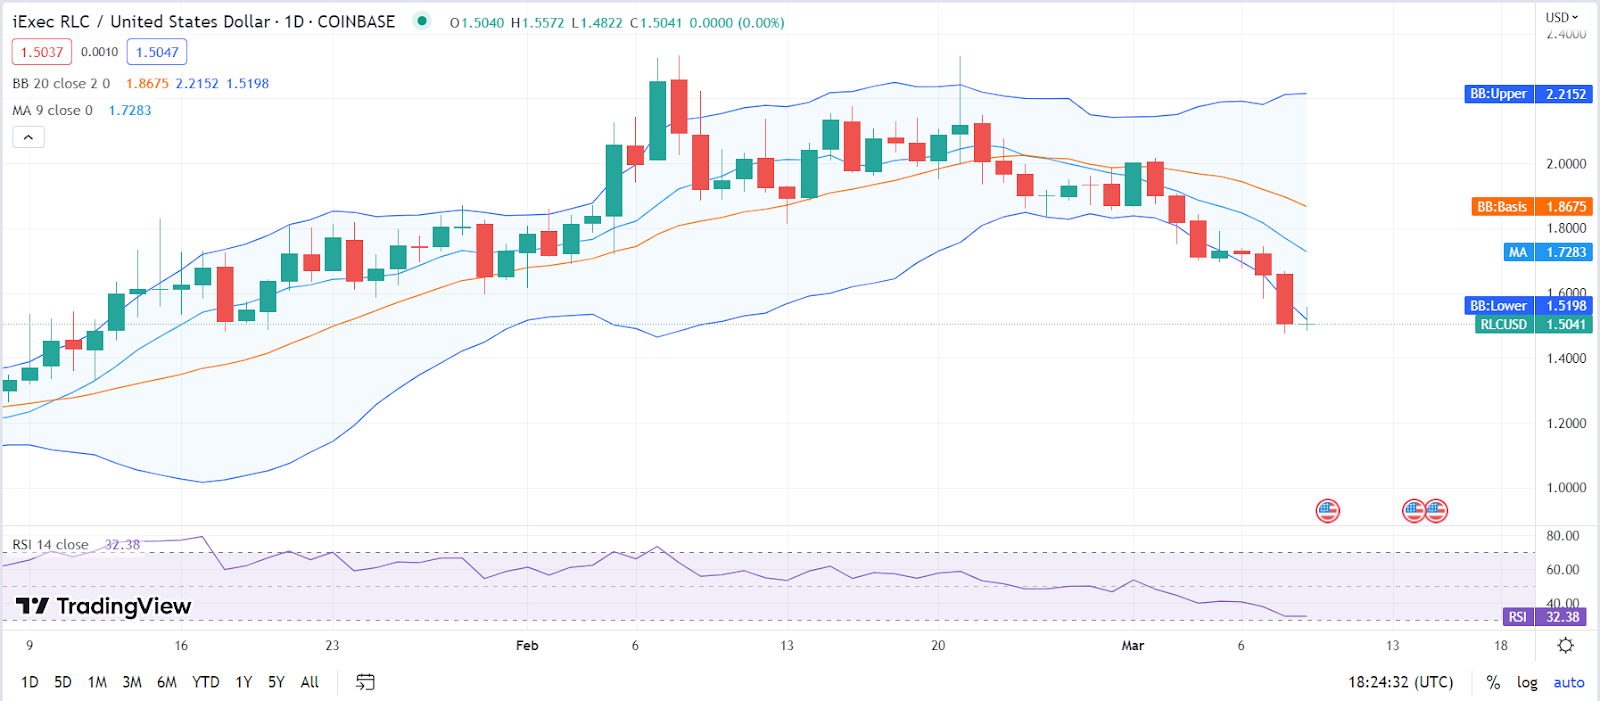Click the BB upper value 2.2152 in legend
1600x701 pixels.
coord(197,83)
